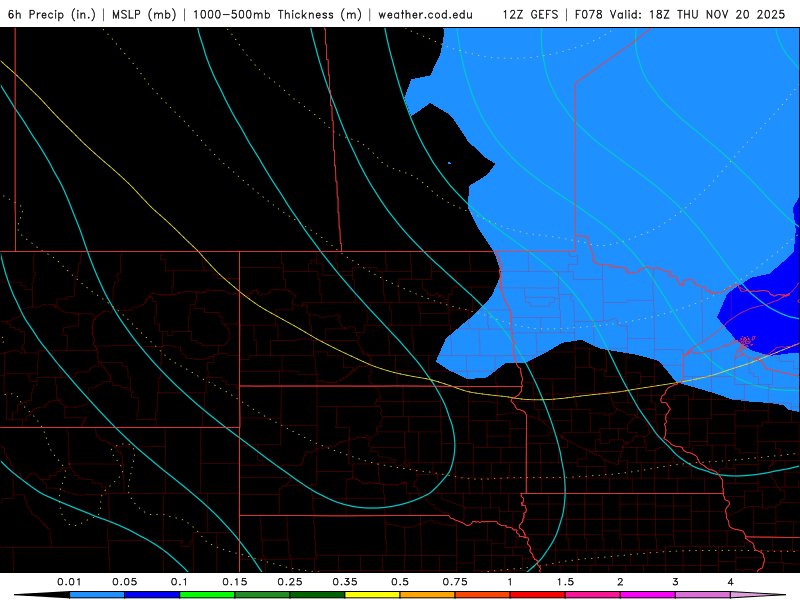Click the "4" scale label
Screen dimensions: 800x600
click(x=731, y=582)
